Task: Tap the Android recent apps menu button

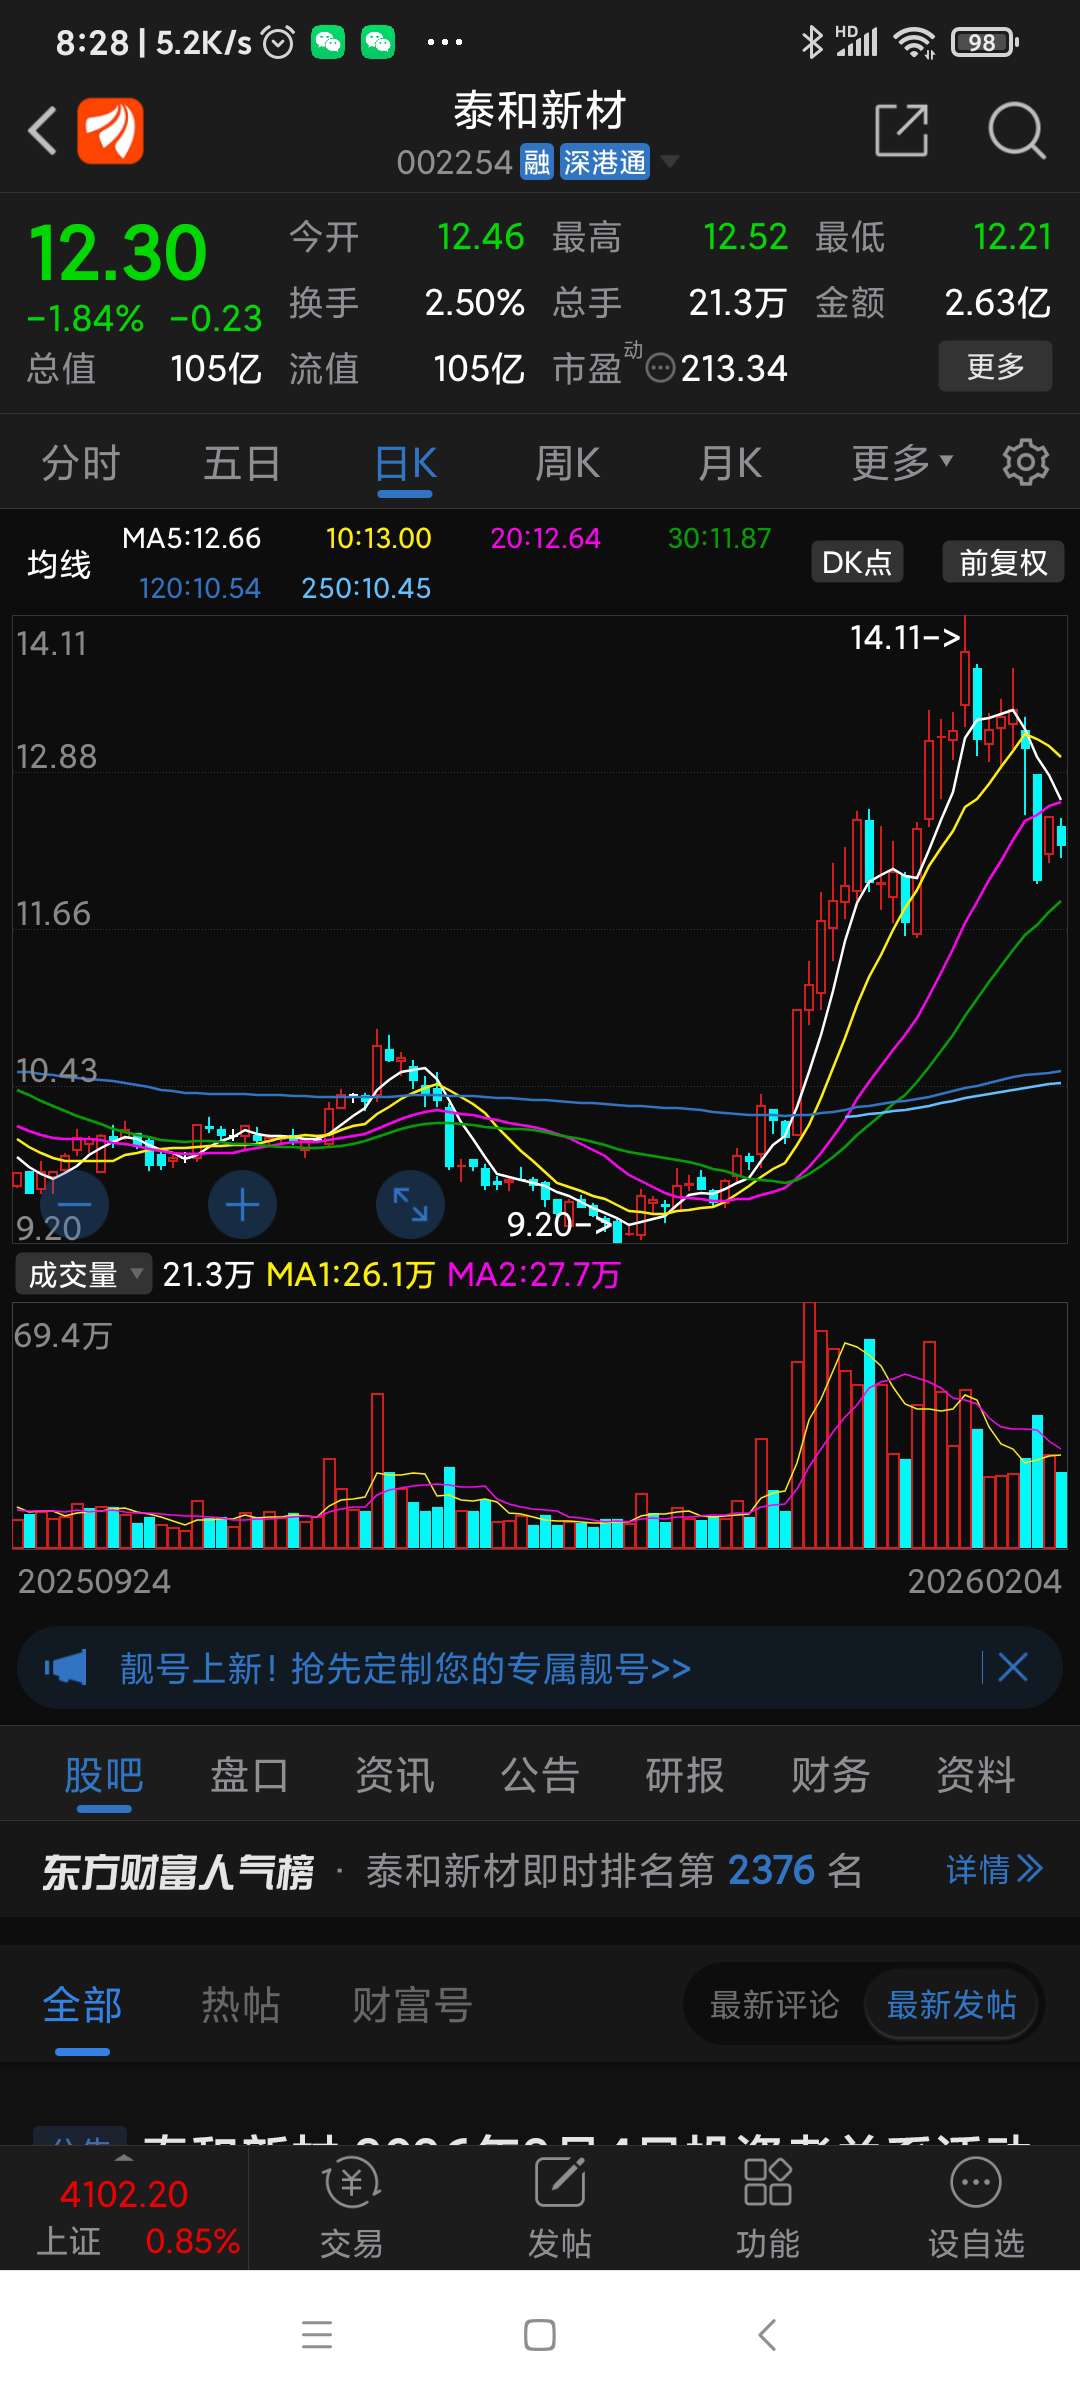Action: [x=317, y=2335]
